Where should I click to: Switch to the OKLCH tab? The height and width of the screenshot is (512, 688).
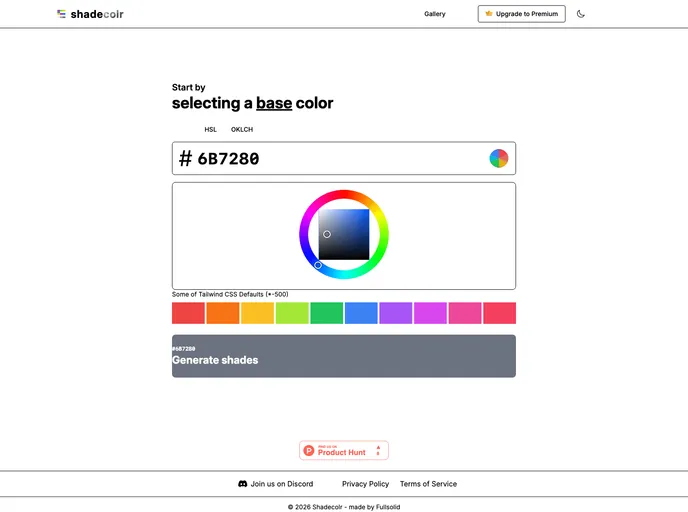[x=242, y=129]
